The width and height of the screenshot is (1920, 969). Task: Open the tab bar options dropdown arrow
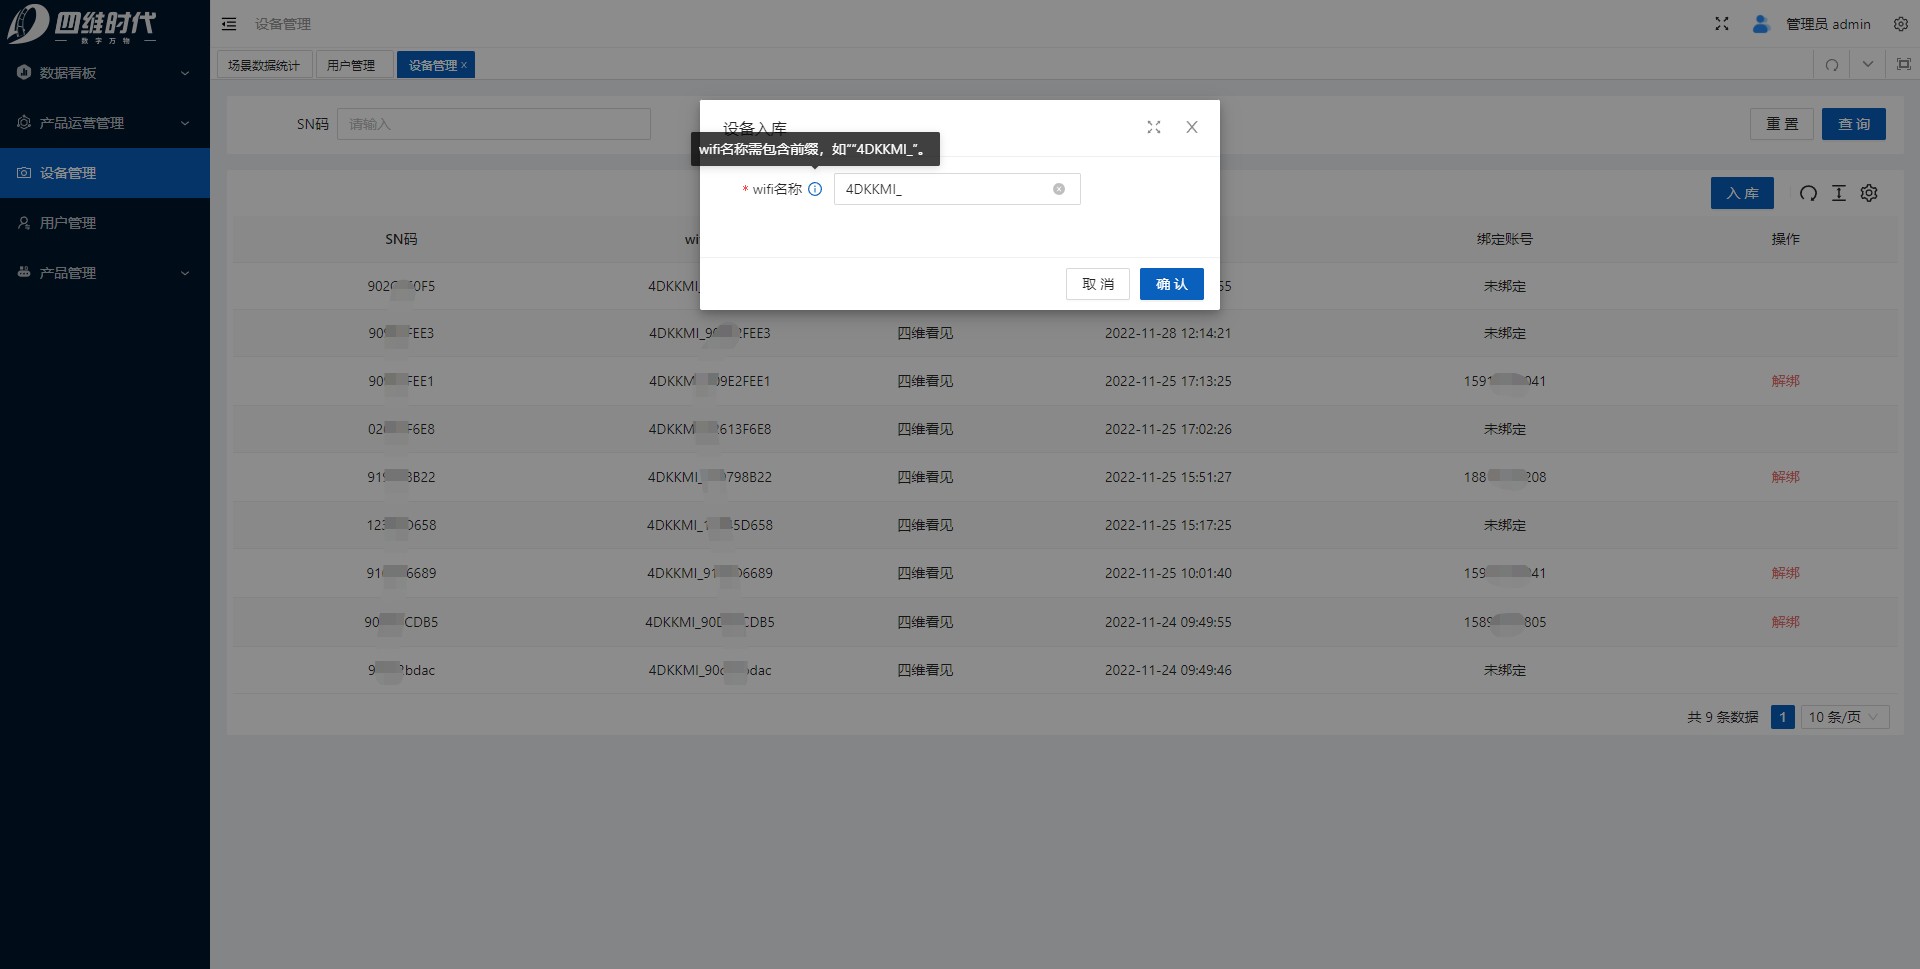click(x=1867, y=65)
